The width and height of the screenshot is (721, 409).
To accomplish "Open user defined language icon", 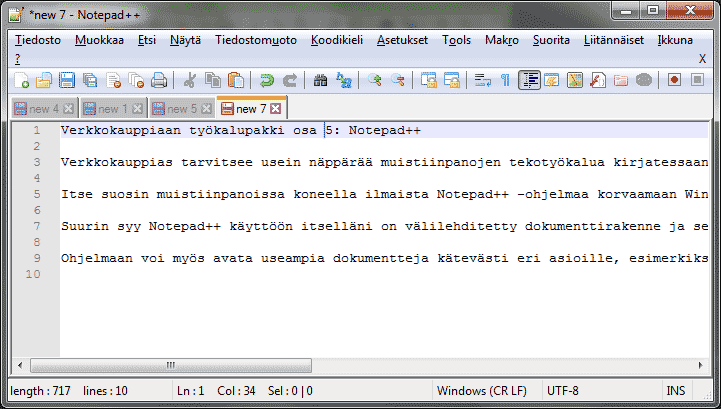I will pyautogui.click(x=551, y=80).
